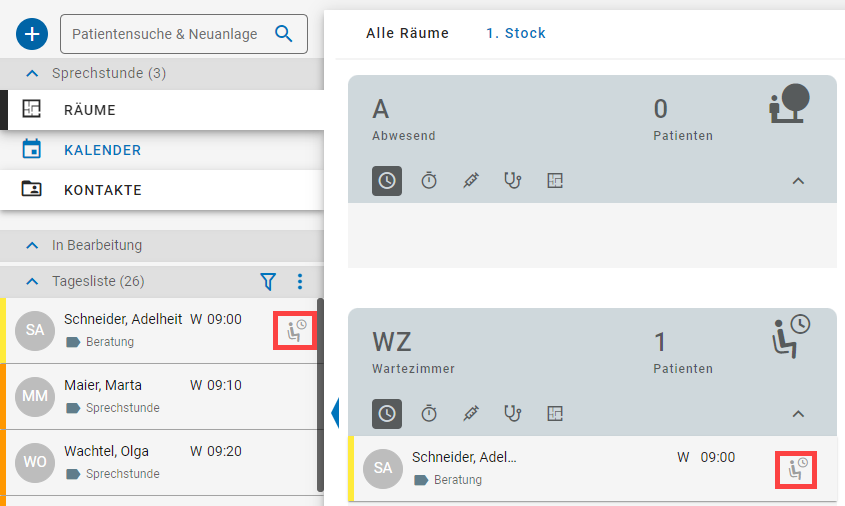Open Tagesliste three-dot options menu
Image resolution: width=845 pixels, height=506 pixels.
[x=299, y=282]
